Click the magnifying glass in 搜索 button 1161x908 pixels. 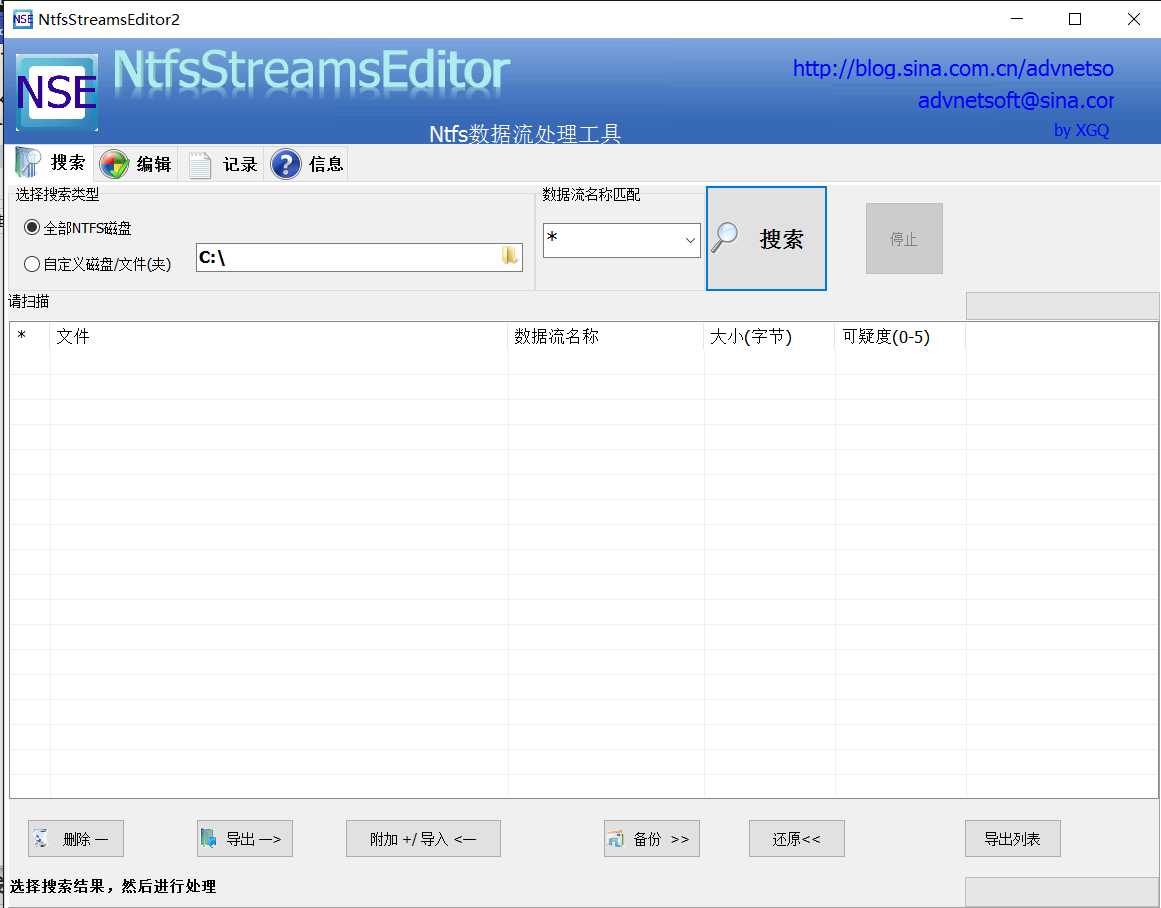tap(725, 237)
